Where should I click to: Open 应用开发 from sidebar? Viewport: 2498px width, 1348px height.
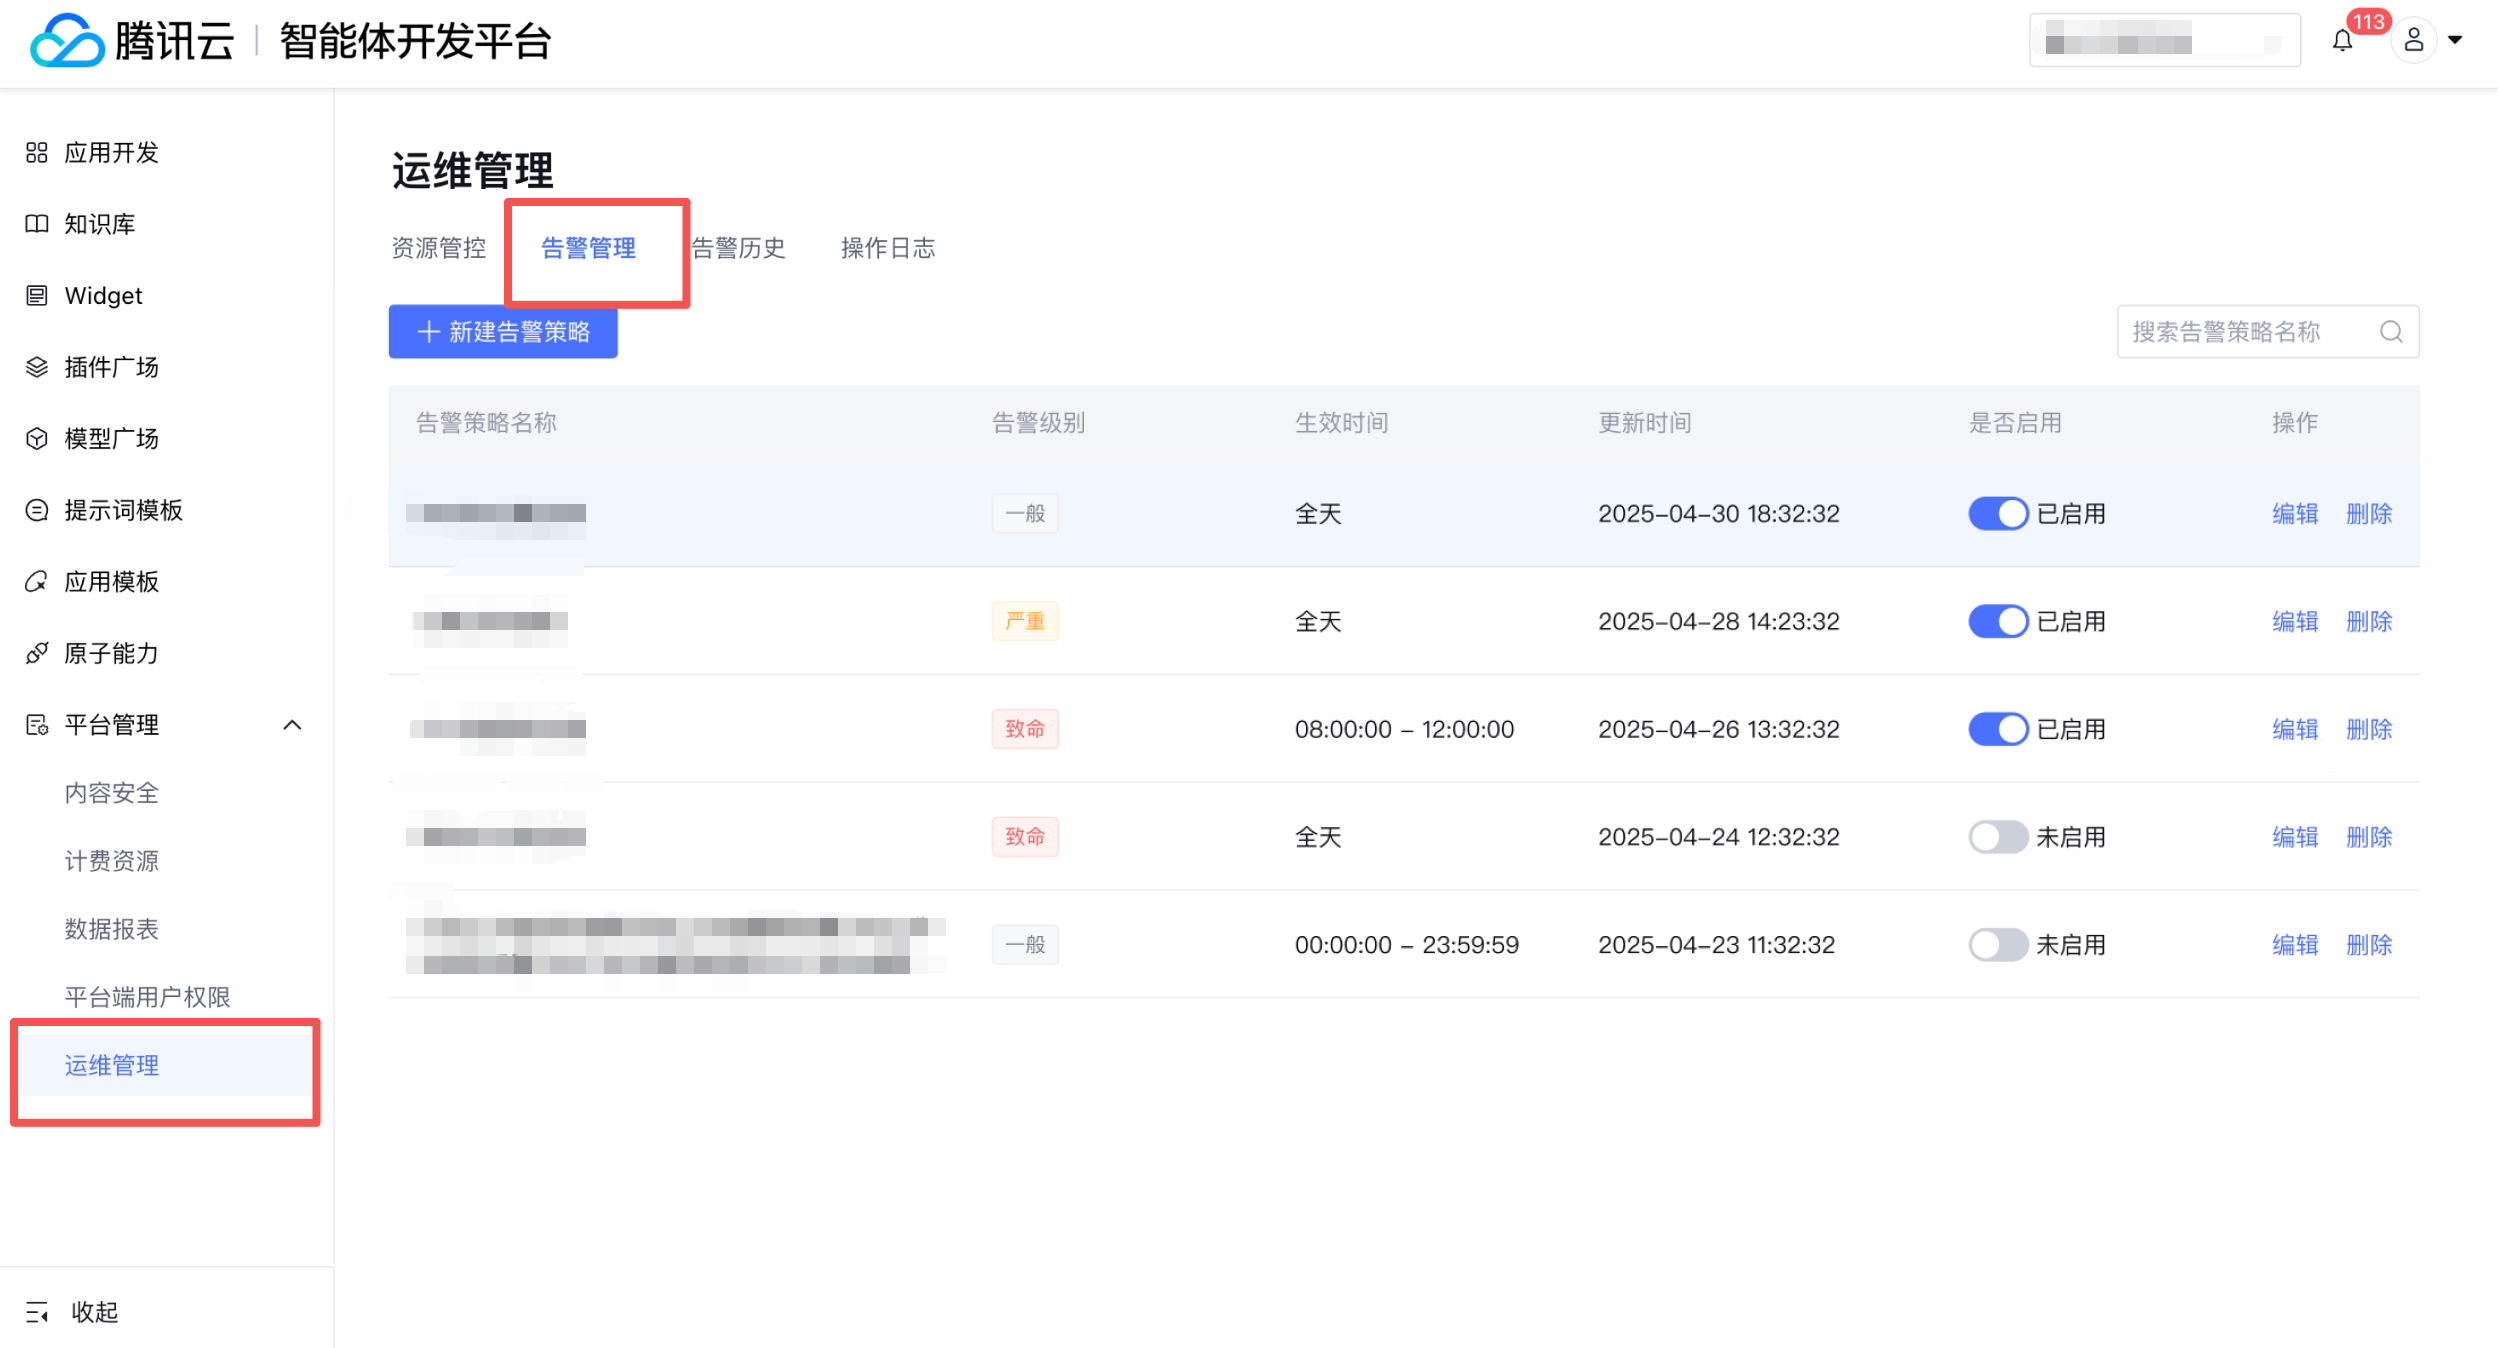click(111, 153)
